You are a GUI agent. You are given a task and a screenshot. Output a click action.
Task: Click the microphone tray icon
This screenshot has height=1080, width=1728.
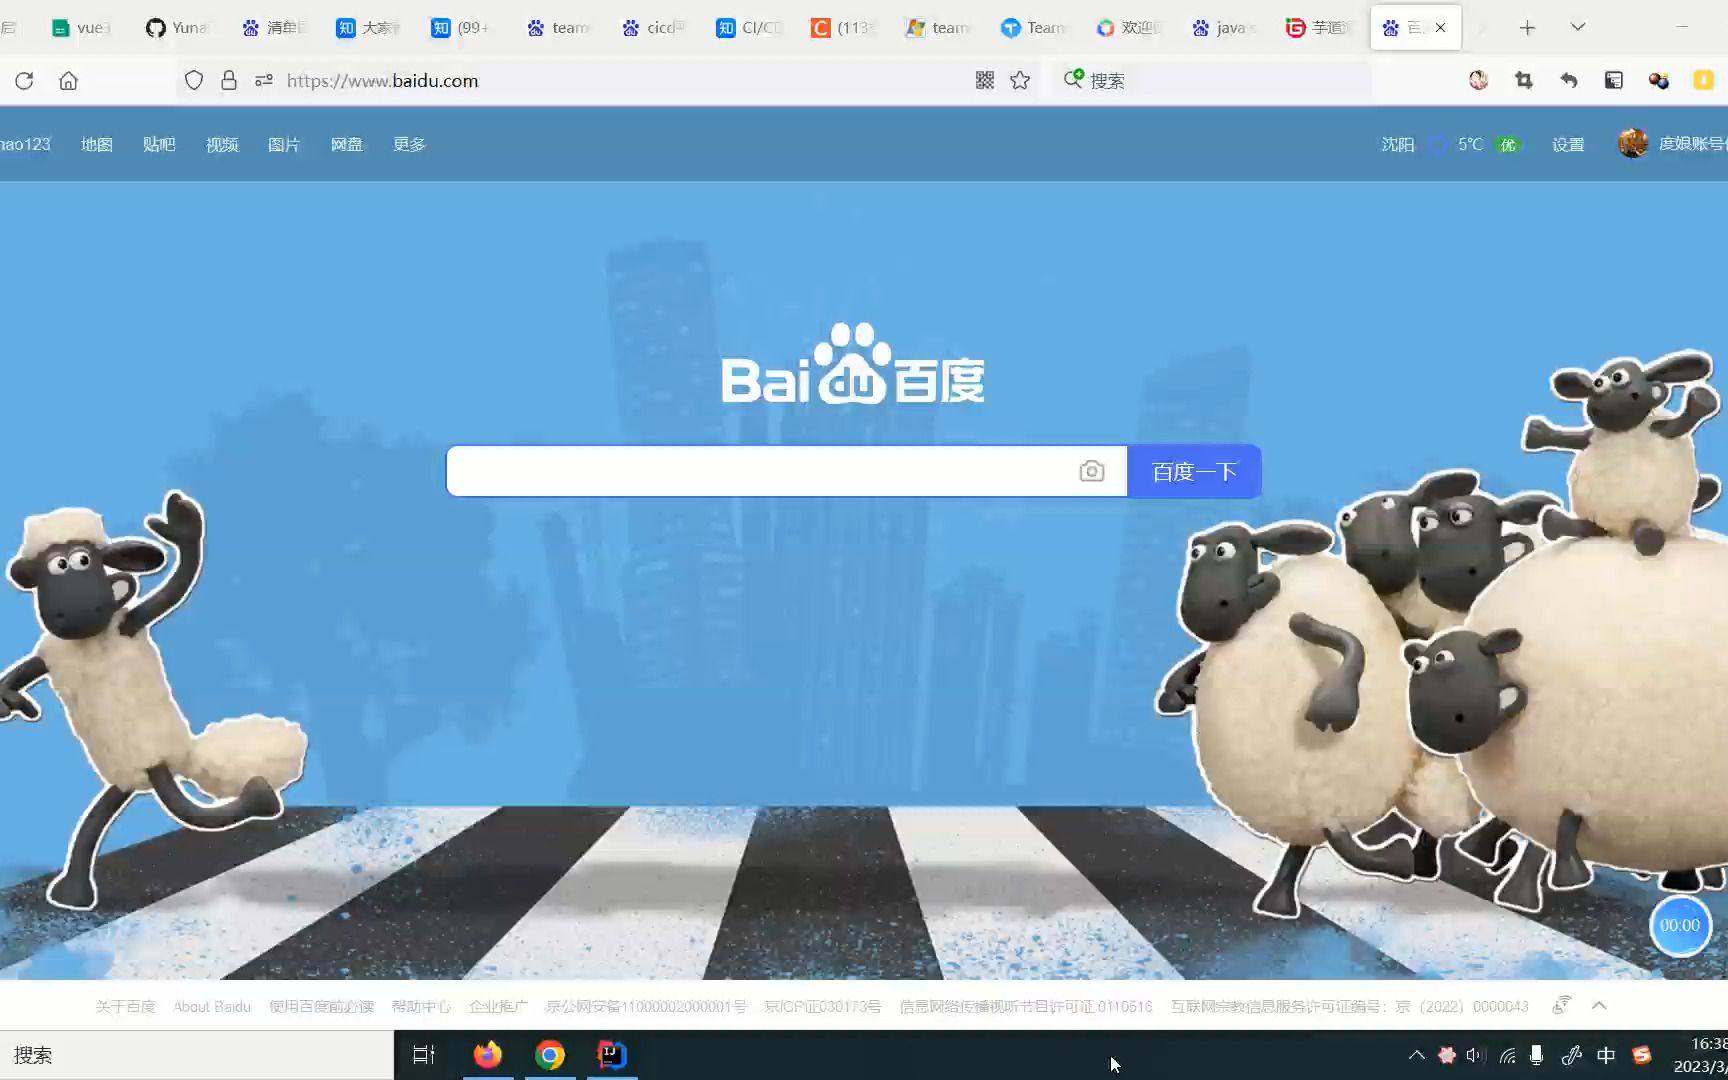[1537, 1055]
